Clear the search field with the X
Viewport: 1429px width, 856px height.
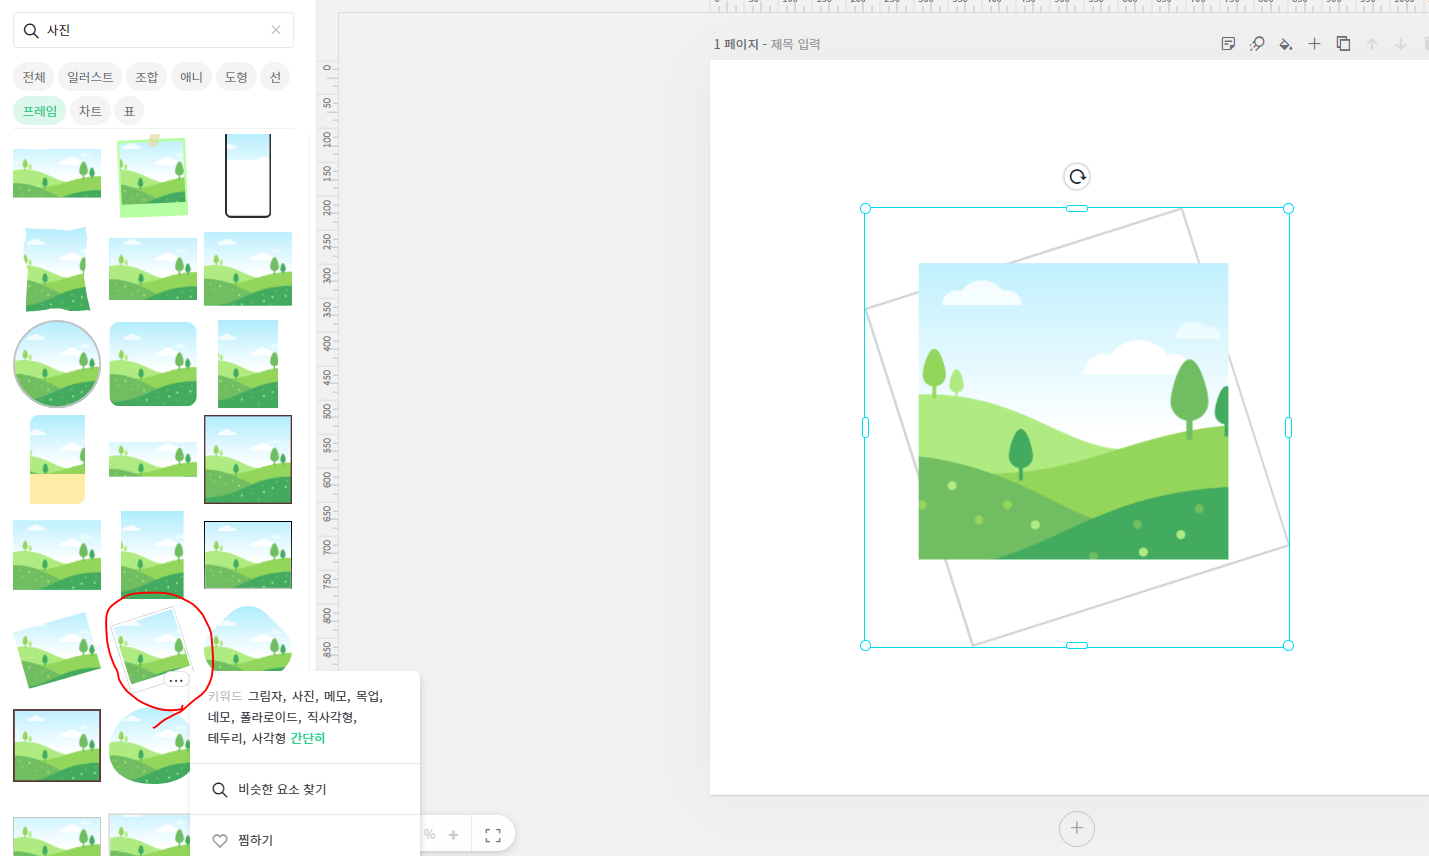(276, 30)
